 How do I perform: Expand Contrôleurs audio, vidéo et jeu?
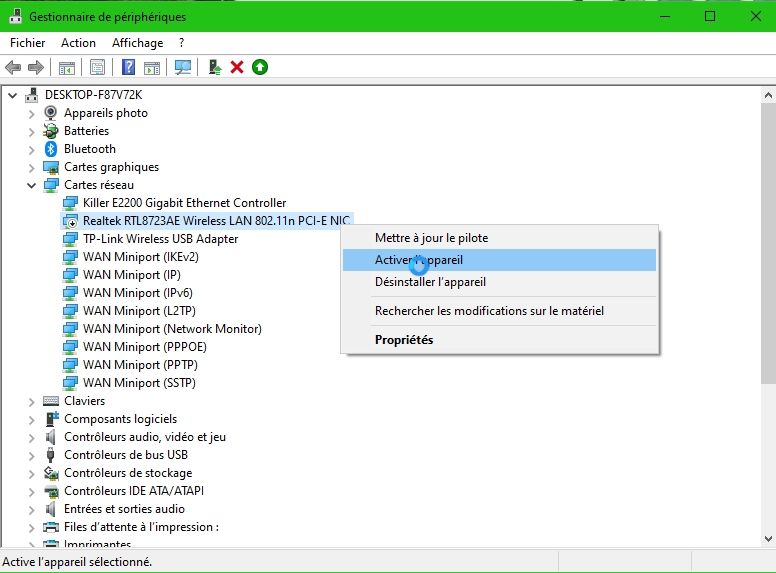tap(32, 438)
